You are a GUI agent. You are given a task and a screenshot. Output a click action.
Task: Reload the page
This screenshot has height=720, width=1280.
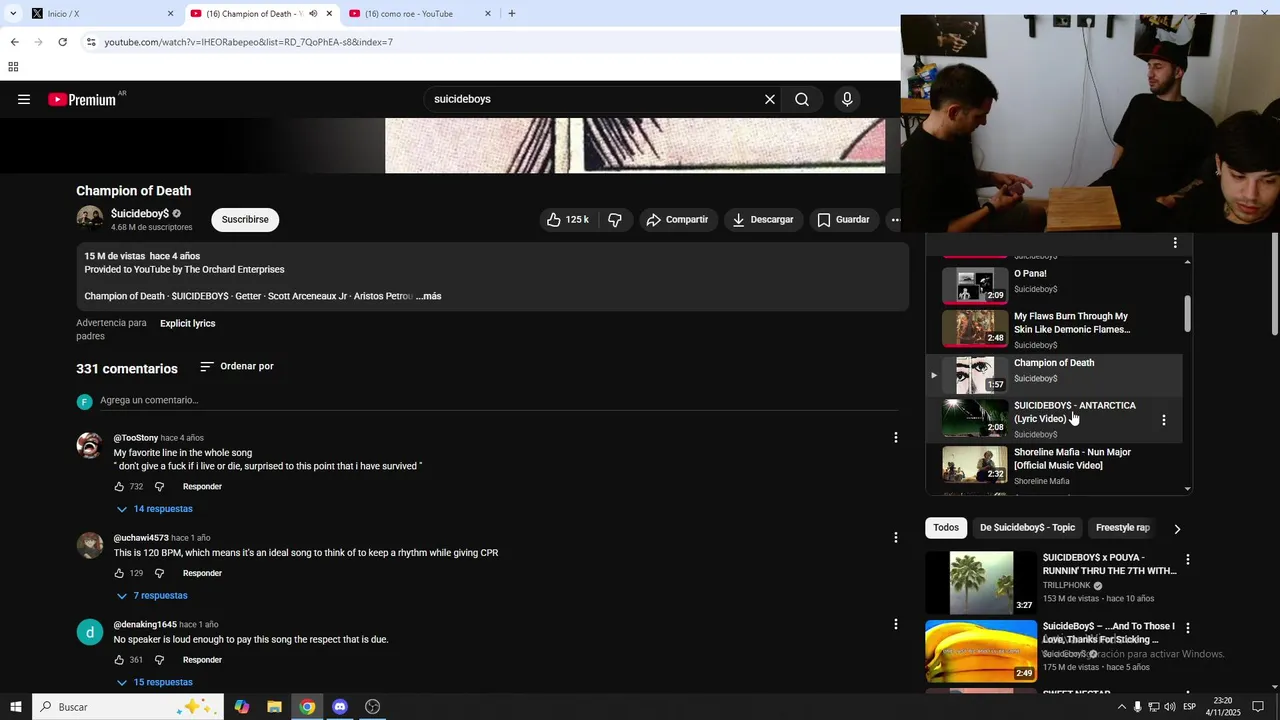(x=62, y=42)
